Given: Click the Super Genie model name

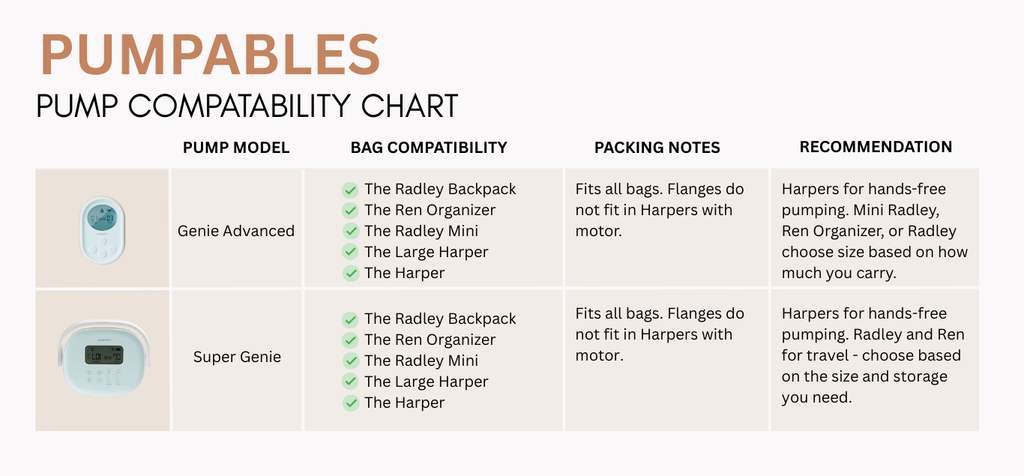Looking at the screenshot, I should pos(237,357).
